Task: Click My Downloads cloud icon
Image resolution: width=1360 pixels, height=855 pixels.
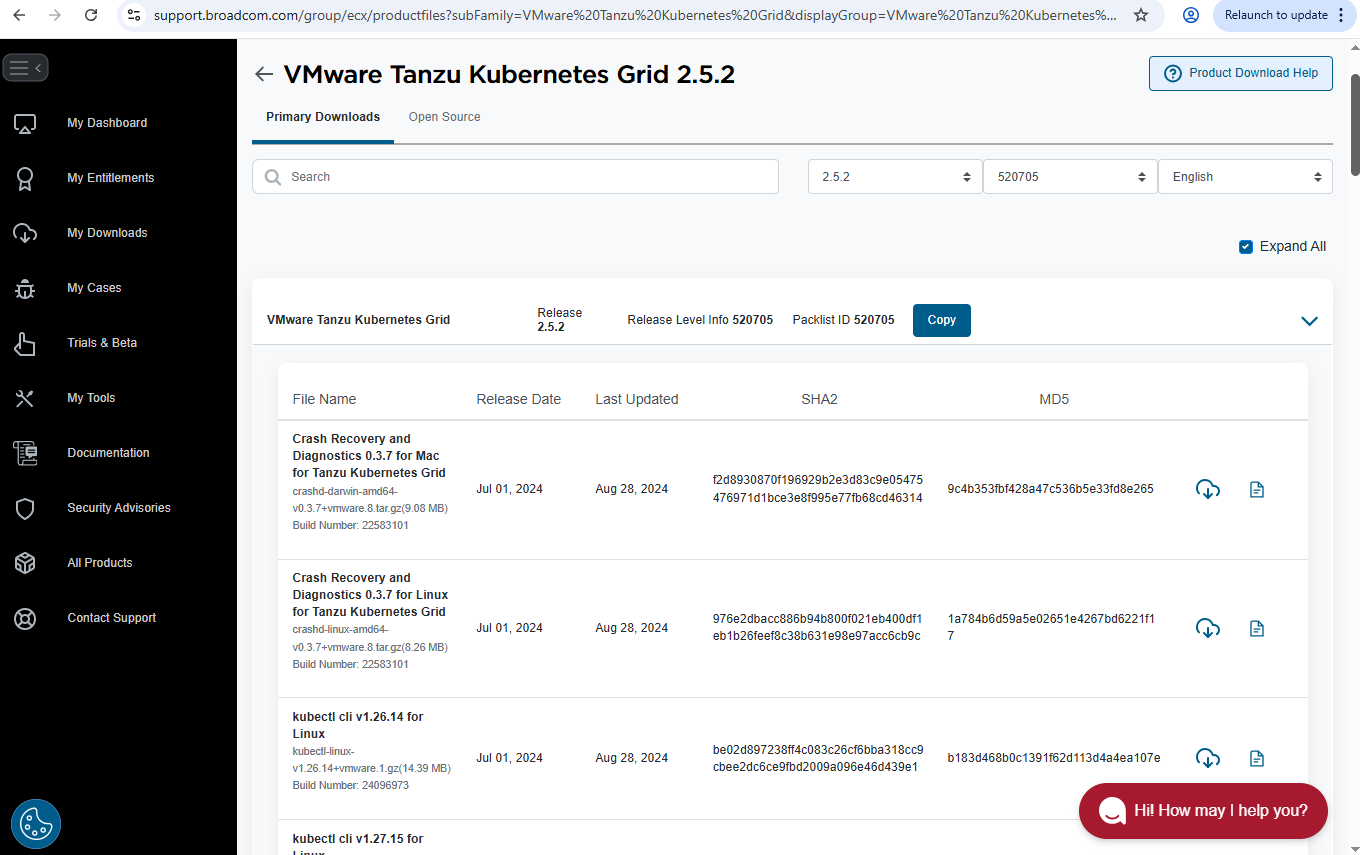Action: [25, 233]
